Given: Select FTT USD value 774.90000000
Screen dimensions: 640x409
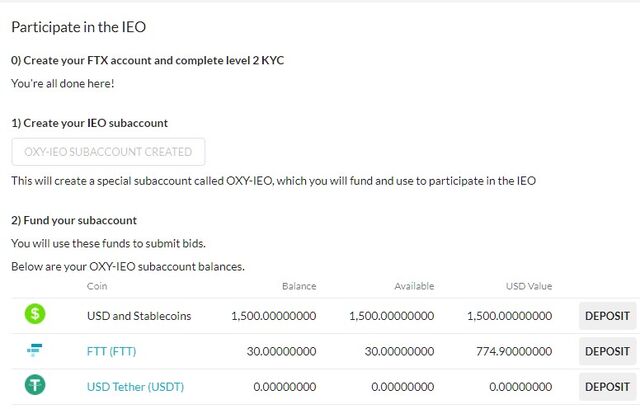Looking at the screenshot, I should (514, 351).
